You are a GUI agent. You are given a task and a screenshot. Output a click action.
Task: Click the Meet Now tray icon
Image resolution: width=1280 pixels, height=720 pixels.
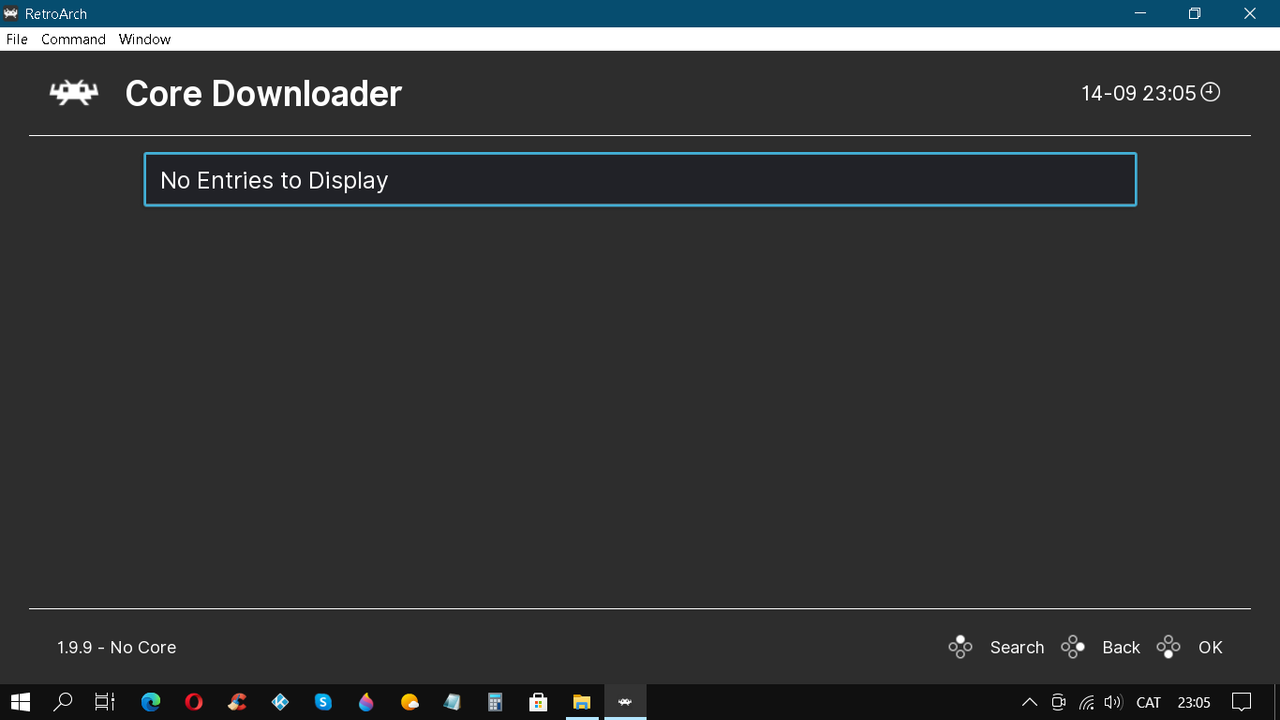click(x=1058, y=702)
